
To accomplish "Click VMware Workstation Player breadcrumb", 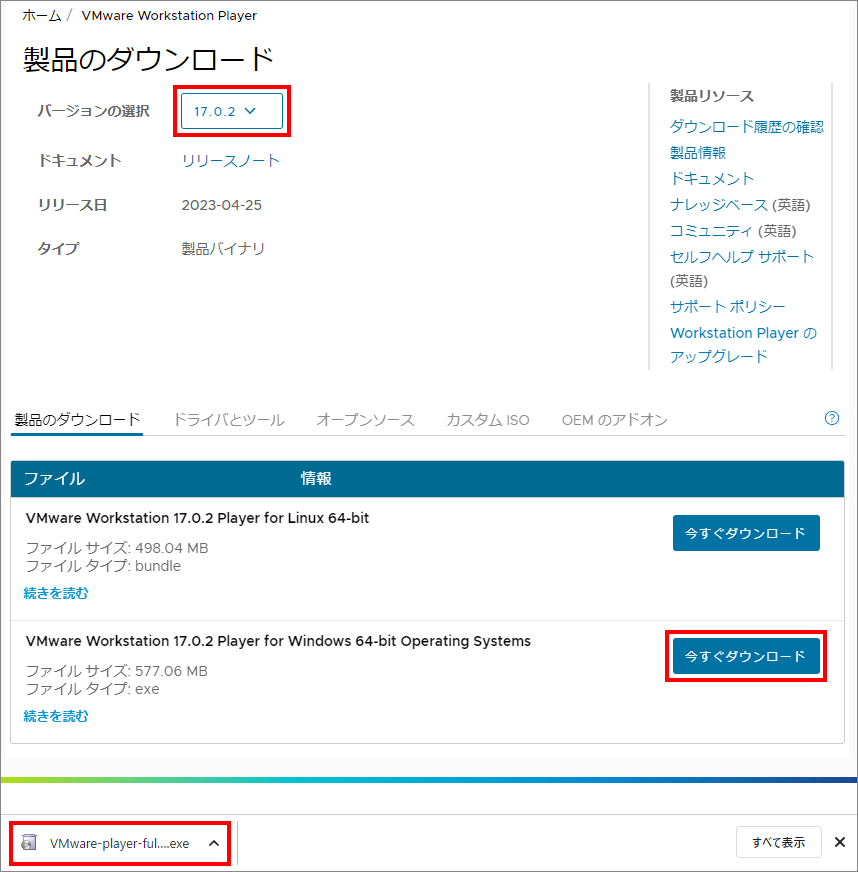I will pos(169,16).
